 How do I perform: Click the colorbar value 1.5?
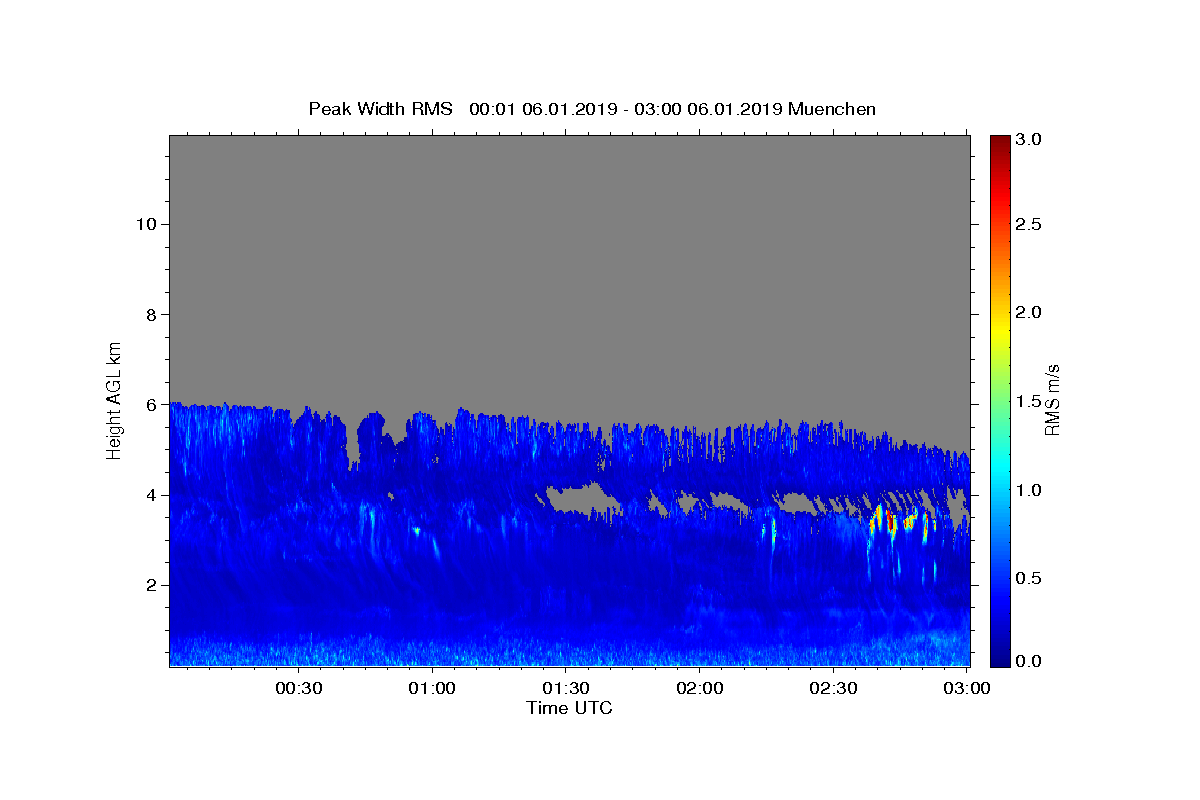[x=1030, y=401]
